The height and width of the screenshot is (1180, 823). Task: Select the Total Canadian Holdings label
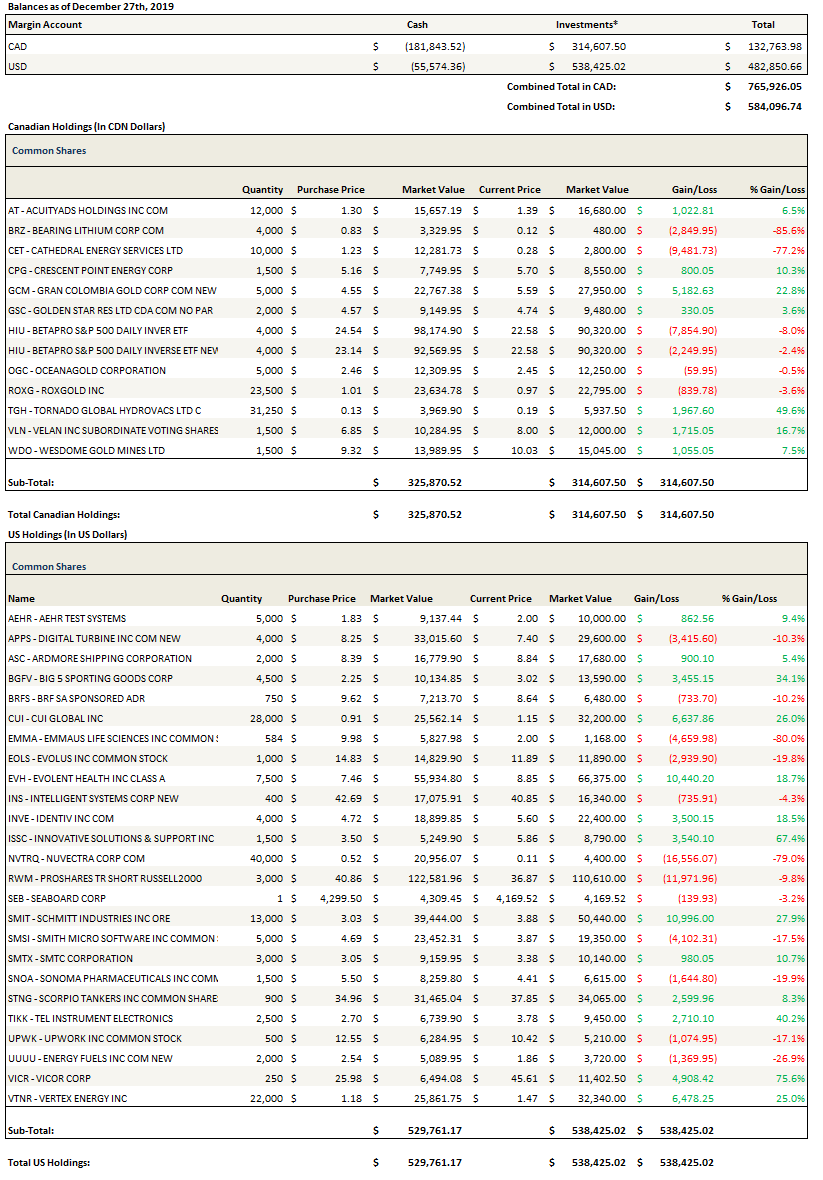click(70, 514)
